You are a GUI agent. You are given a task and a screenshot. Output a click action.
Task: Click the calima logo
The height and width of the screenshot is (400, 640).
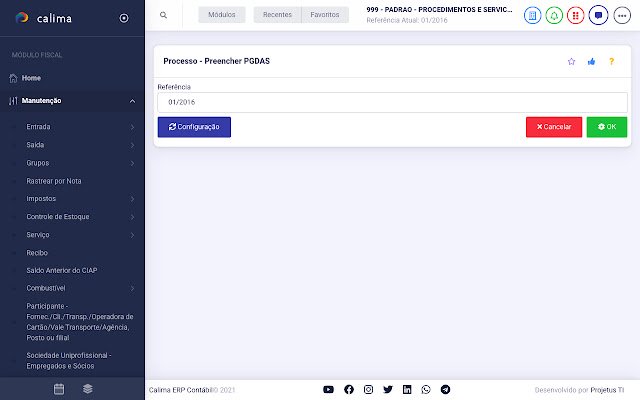click(x=43, y=18)
